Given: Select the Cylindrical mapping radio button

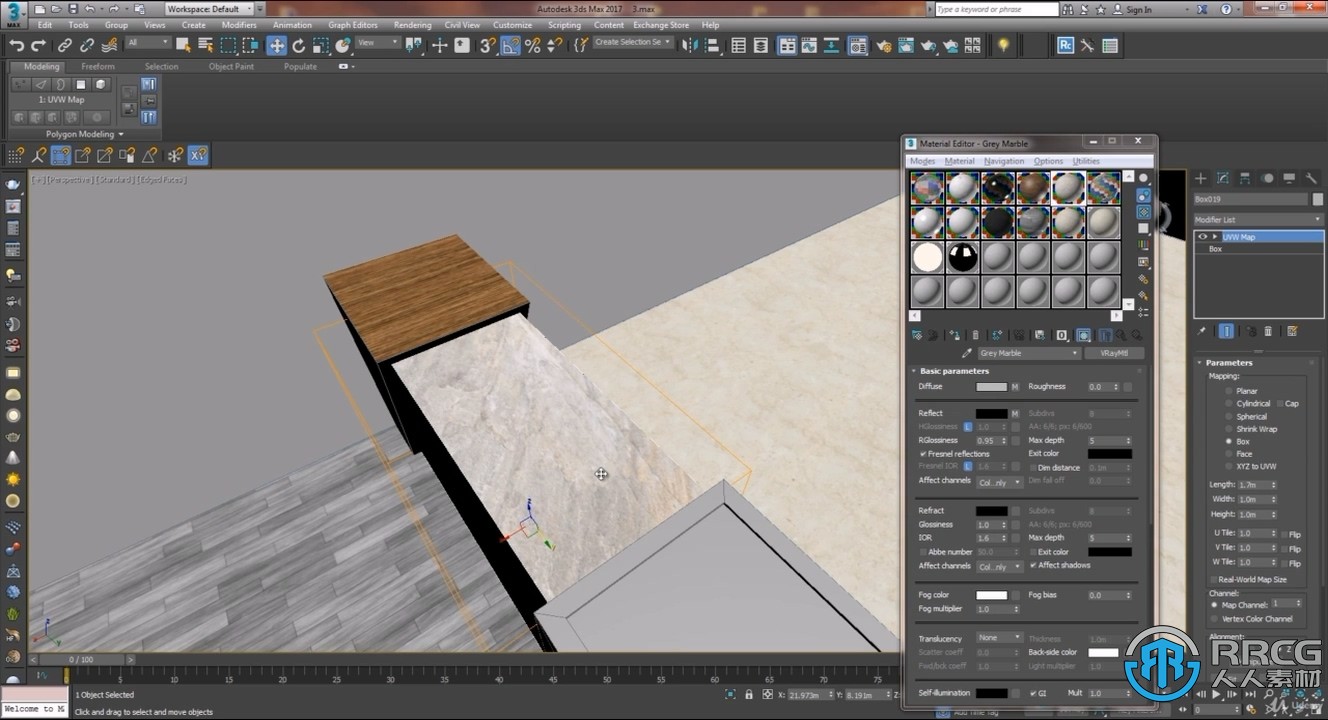Looking at the screenshot, I should coord(1229,404).
